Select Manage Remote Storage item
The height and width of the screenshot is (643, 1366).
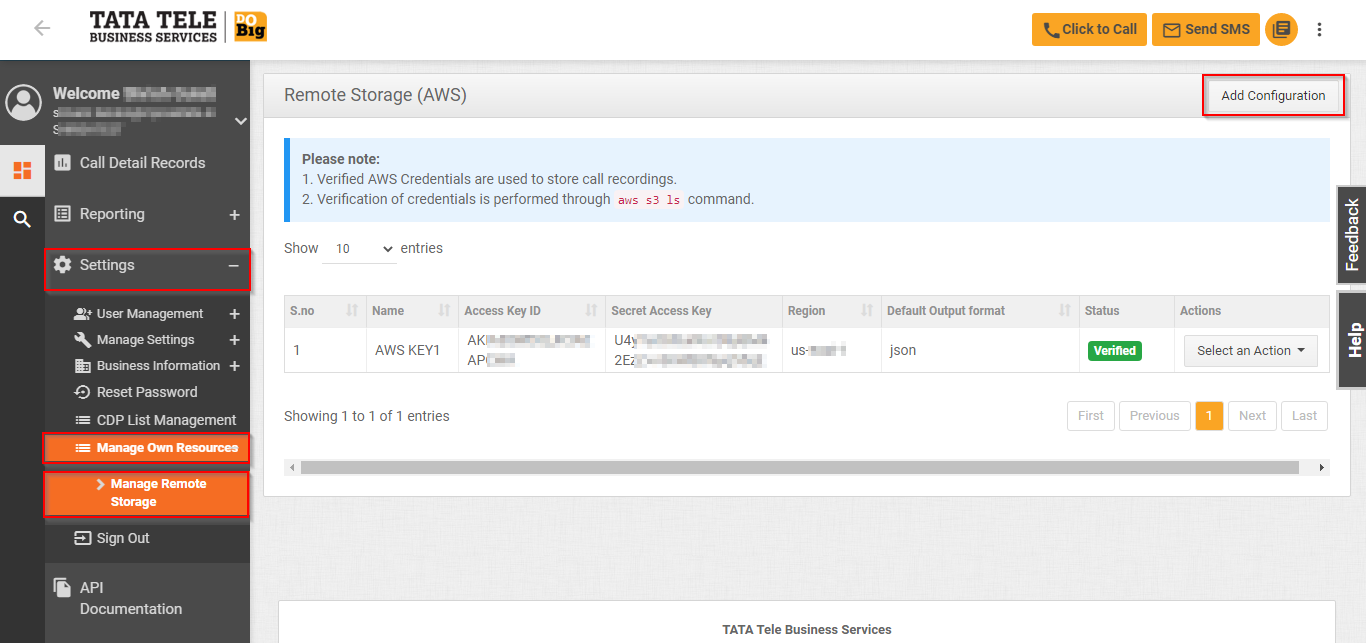point(147,493)
